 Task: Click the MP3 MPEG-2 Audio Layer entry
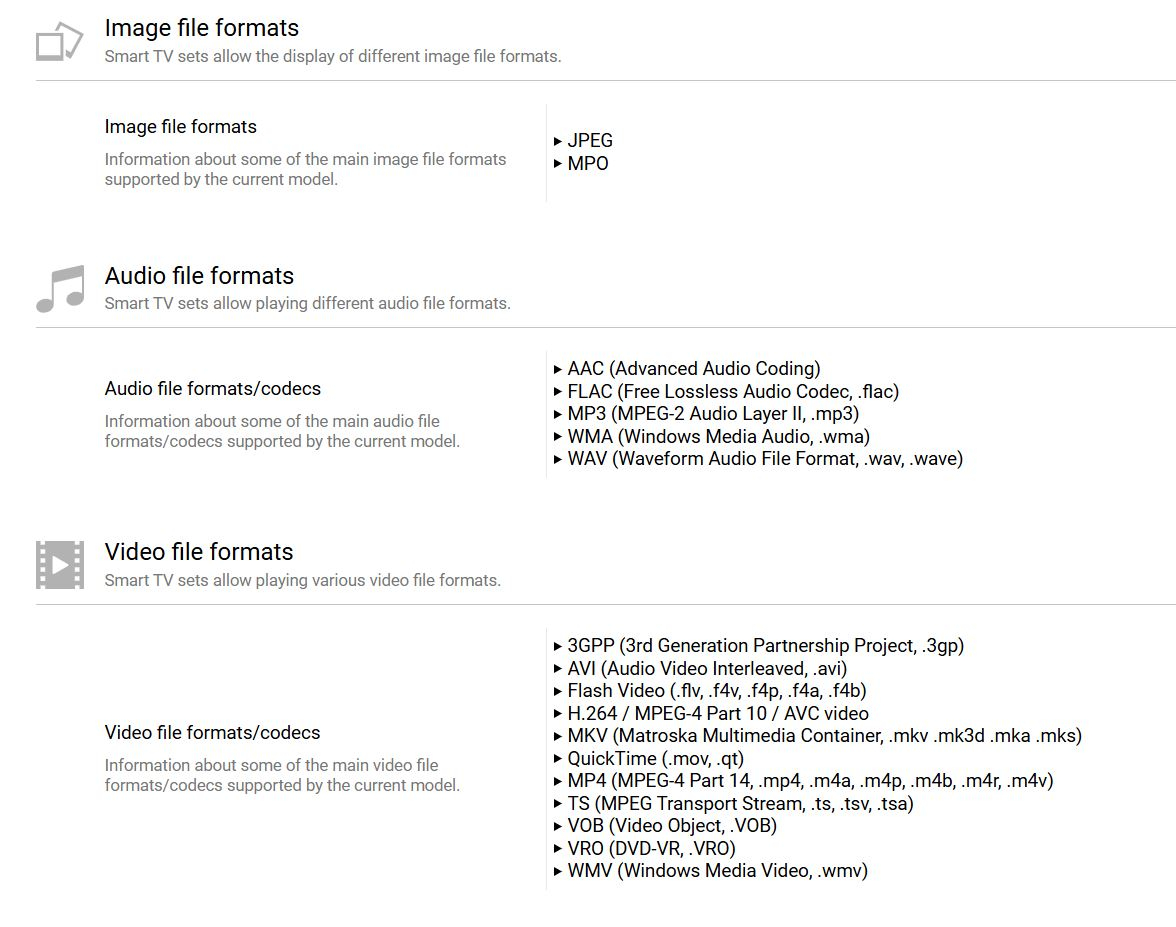click(x=713, y=414)
